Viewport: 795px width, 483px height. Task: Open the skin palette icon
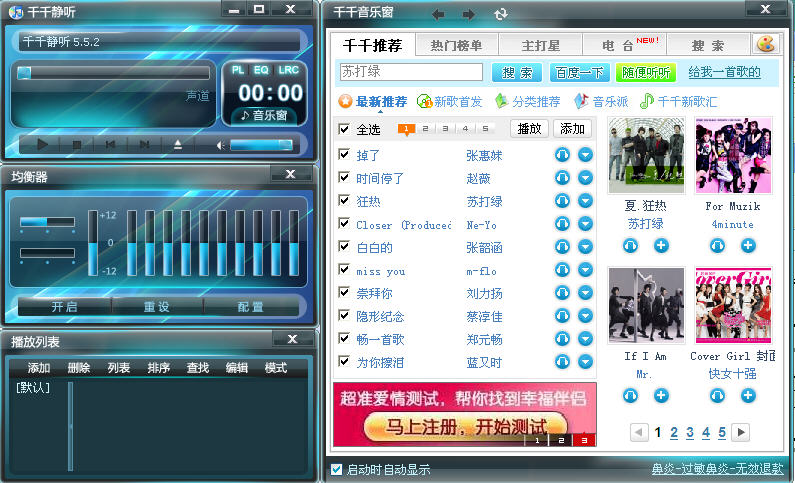pyautogui.click(x=764, y=45)
